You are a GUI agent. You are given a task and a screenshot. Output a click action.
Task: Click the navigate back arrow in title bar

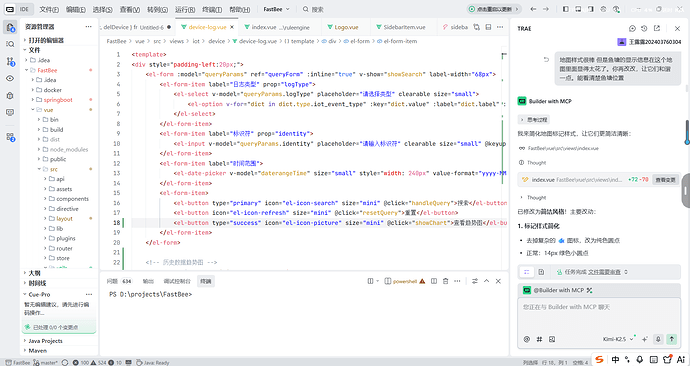pos(533,9)
